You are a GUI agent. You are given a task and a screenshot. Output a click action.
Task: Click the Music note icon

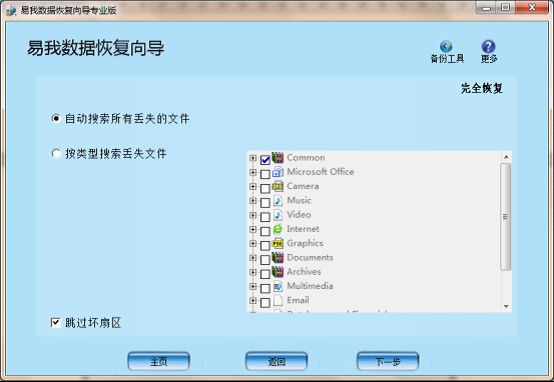(278, 200)
